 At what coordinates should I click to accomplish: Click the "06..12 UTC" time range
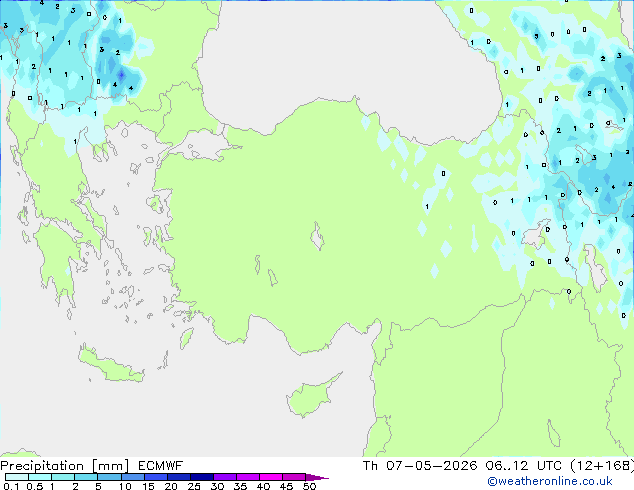click(524, 466)
